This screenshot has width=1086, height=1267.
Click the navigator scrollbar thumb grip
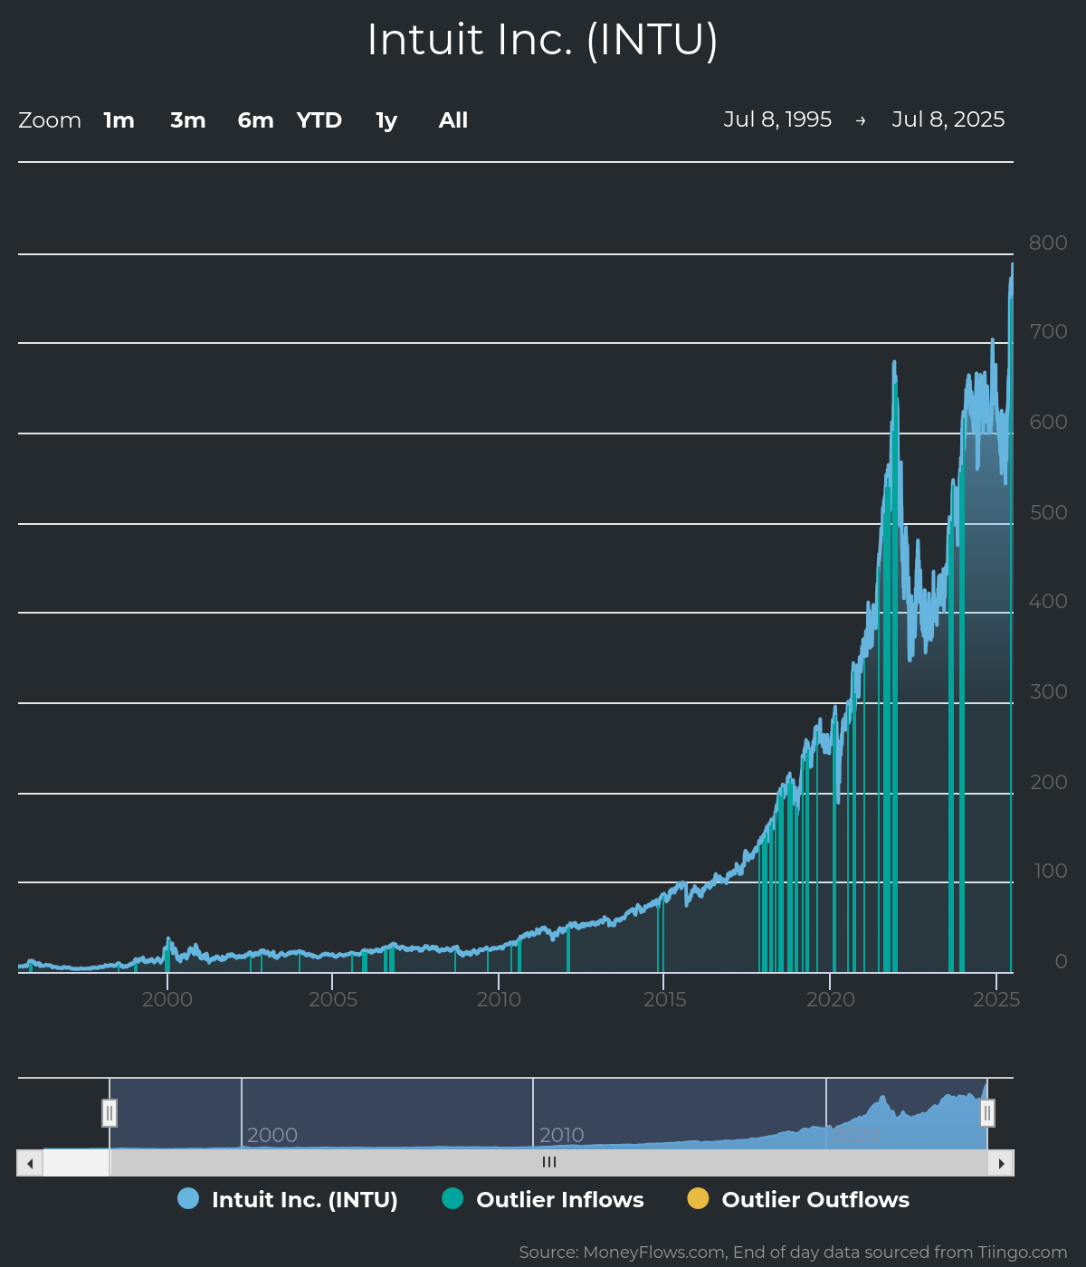coord(549,1162)
